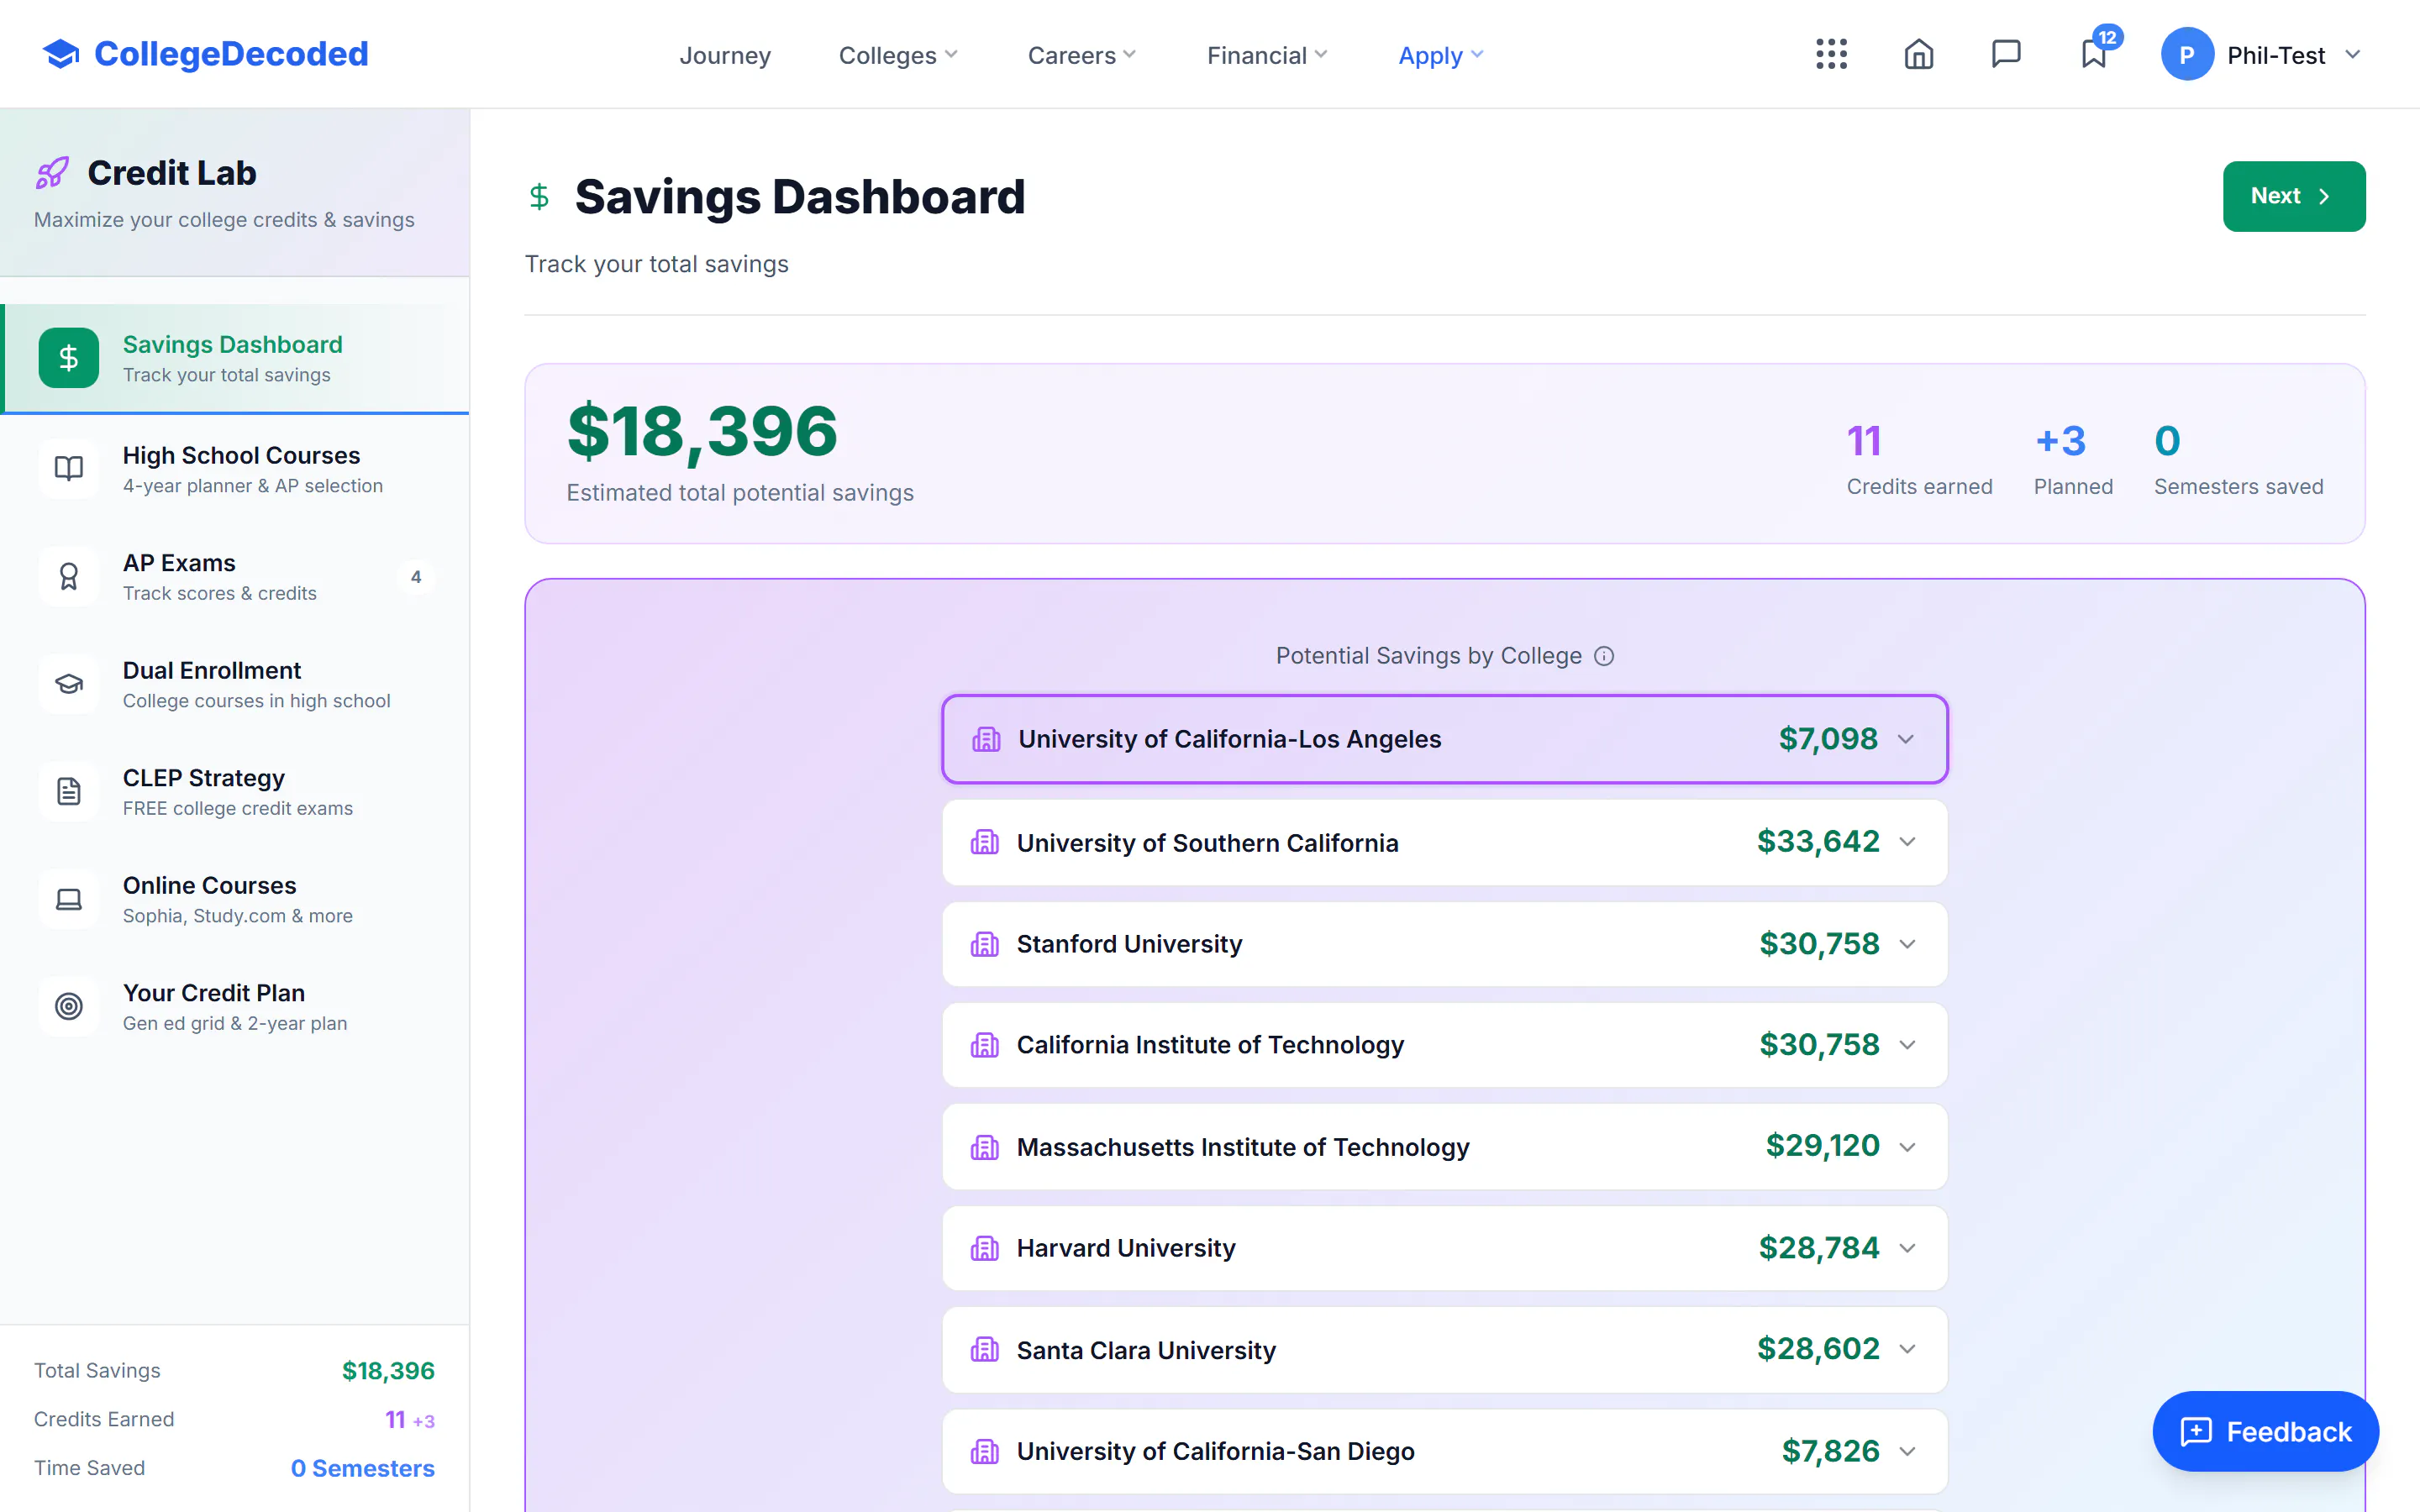The image size is (2420, 1512).
Task: Expand the Massachusetts Institute of Technology row chevron
Action: [x=1907, y=1147]
